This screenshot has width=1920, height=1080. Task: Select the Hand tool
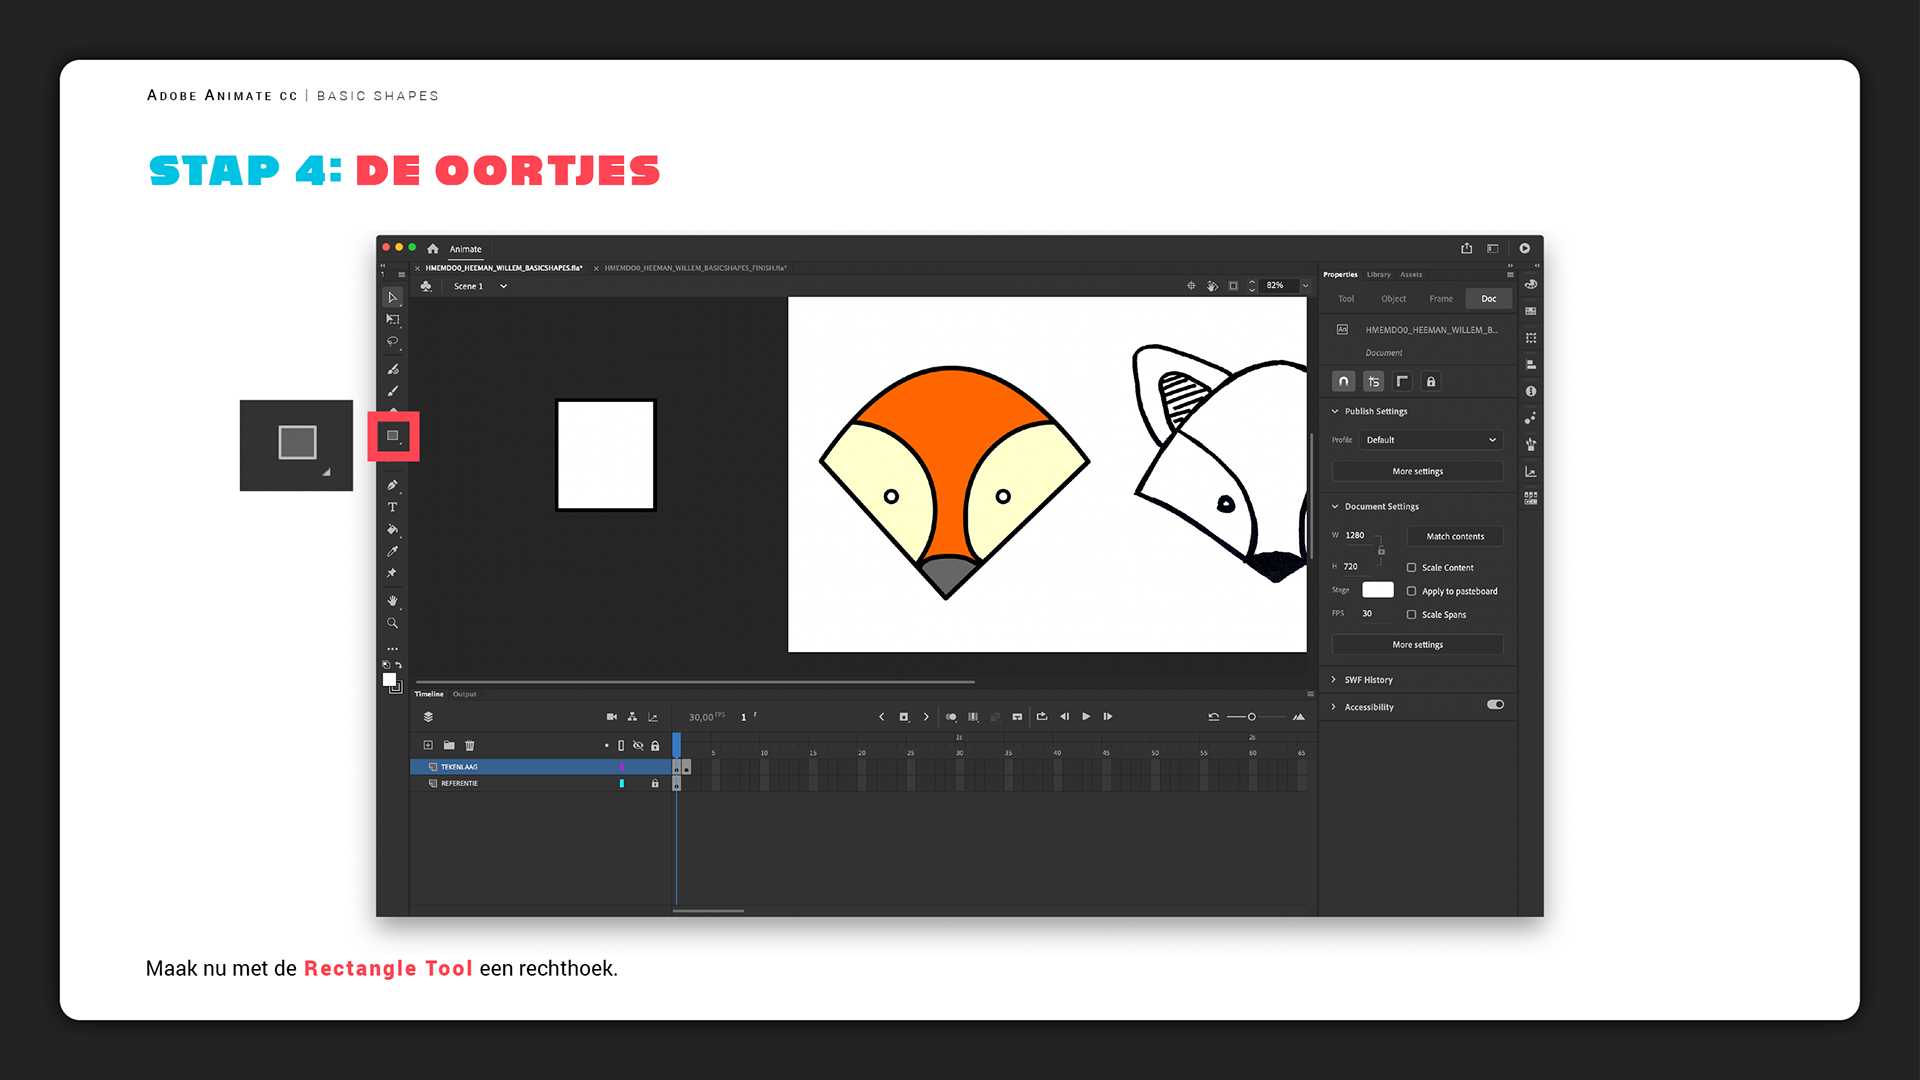392,601
